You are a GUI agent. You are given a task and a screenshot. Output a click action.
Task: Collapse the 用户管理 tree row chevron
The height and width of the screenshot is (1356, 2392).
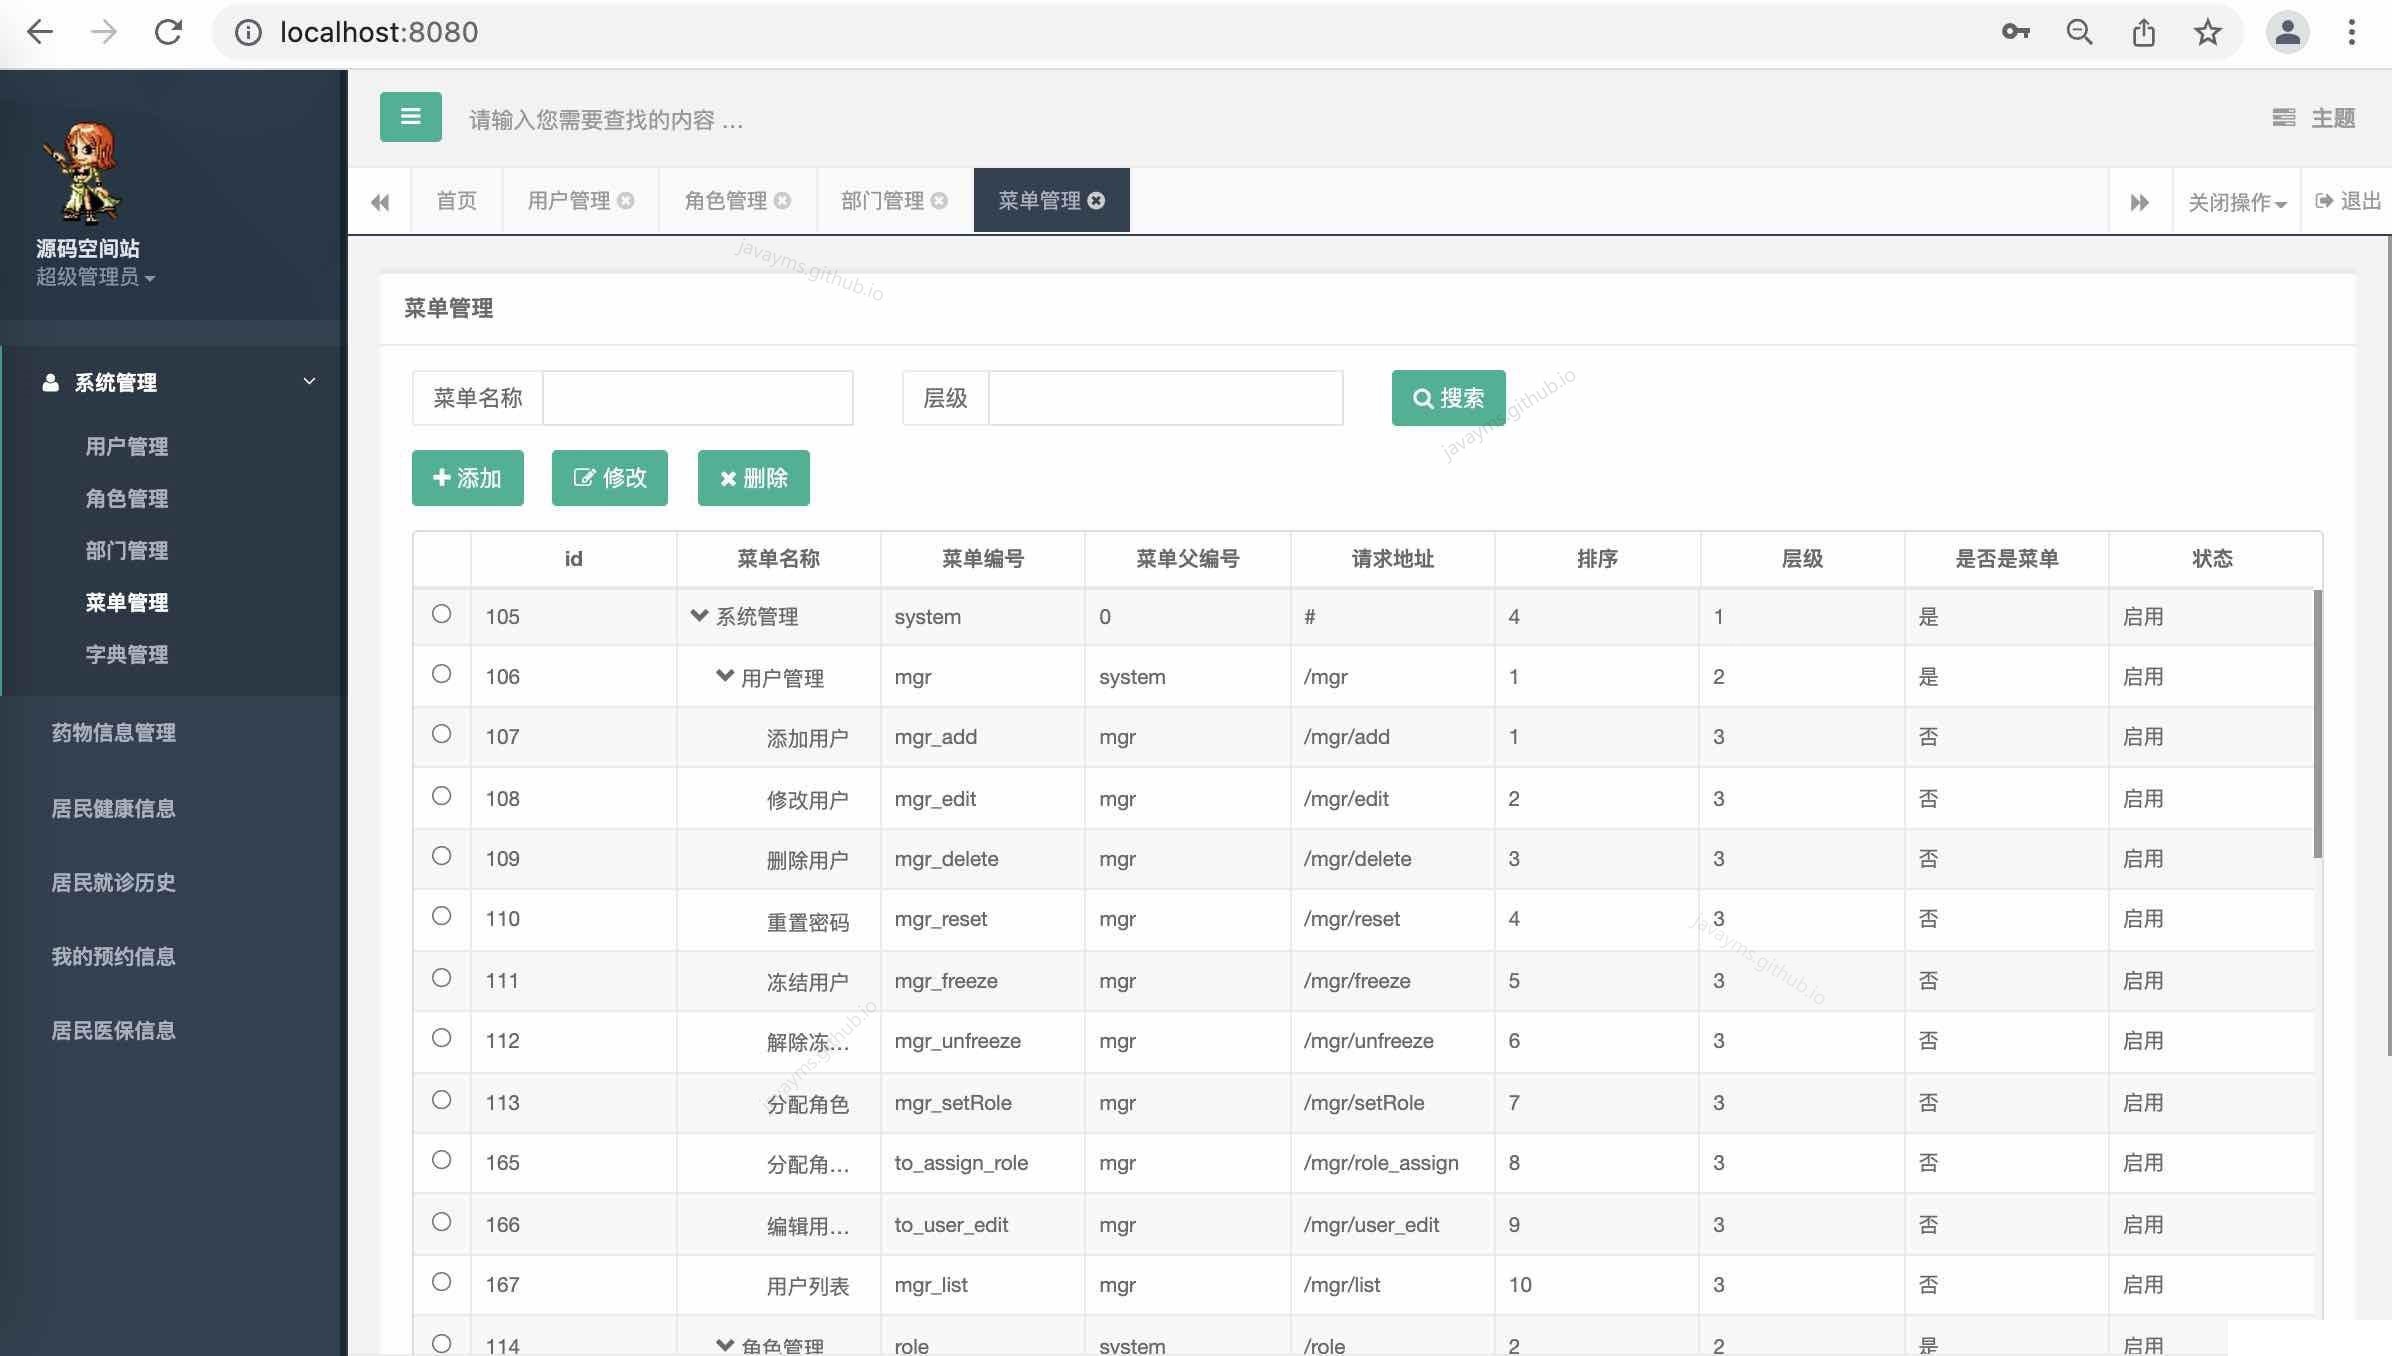coord(725,676)
